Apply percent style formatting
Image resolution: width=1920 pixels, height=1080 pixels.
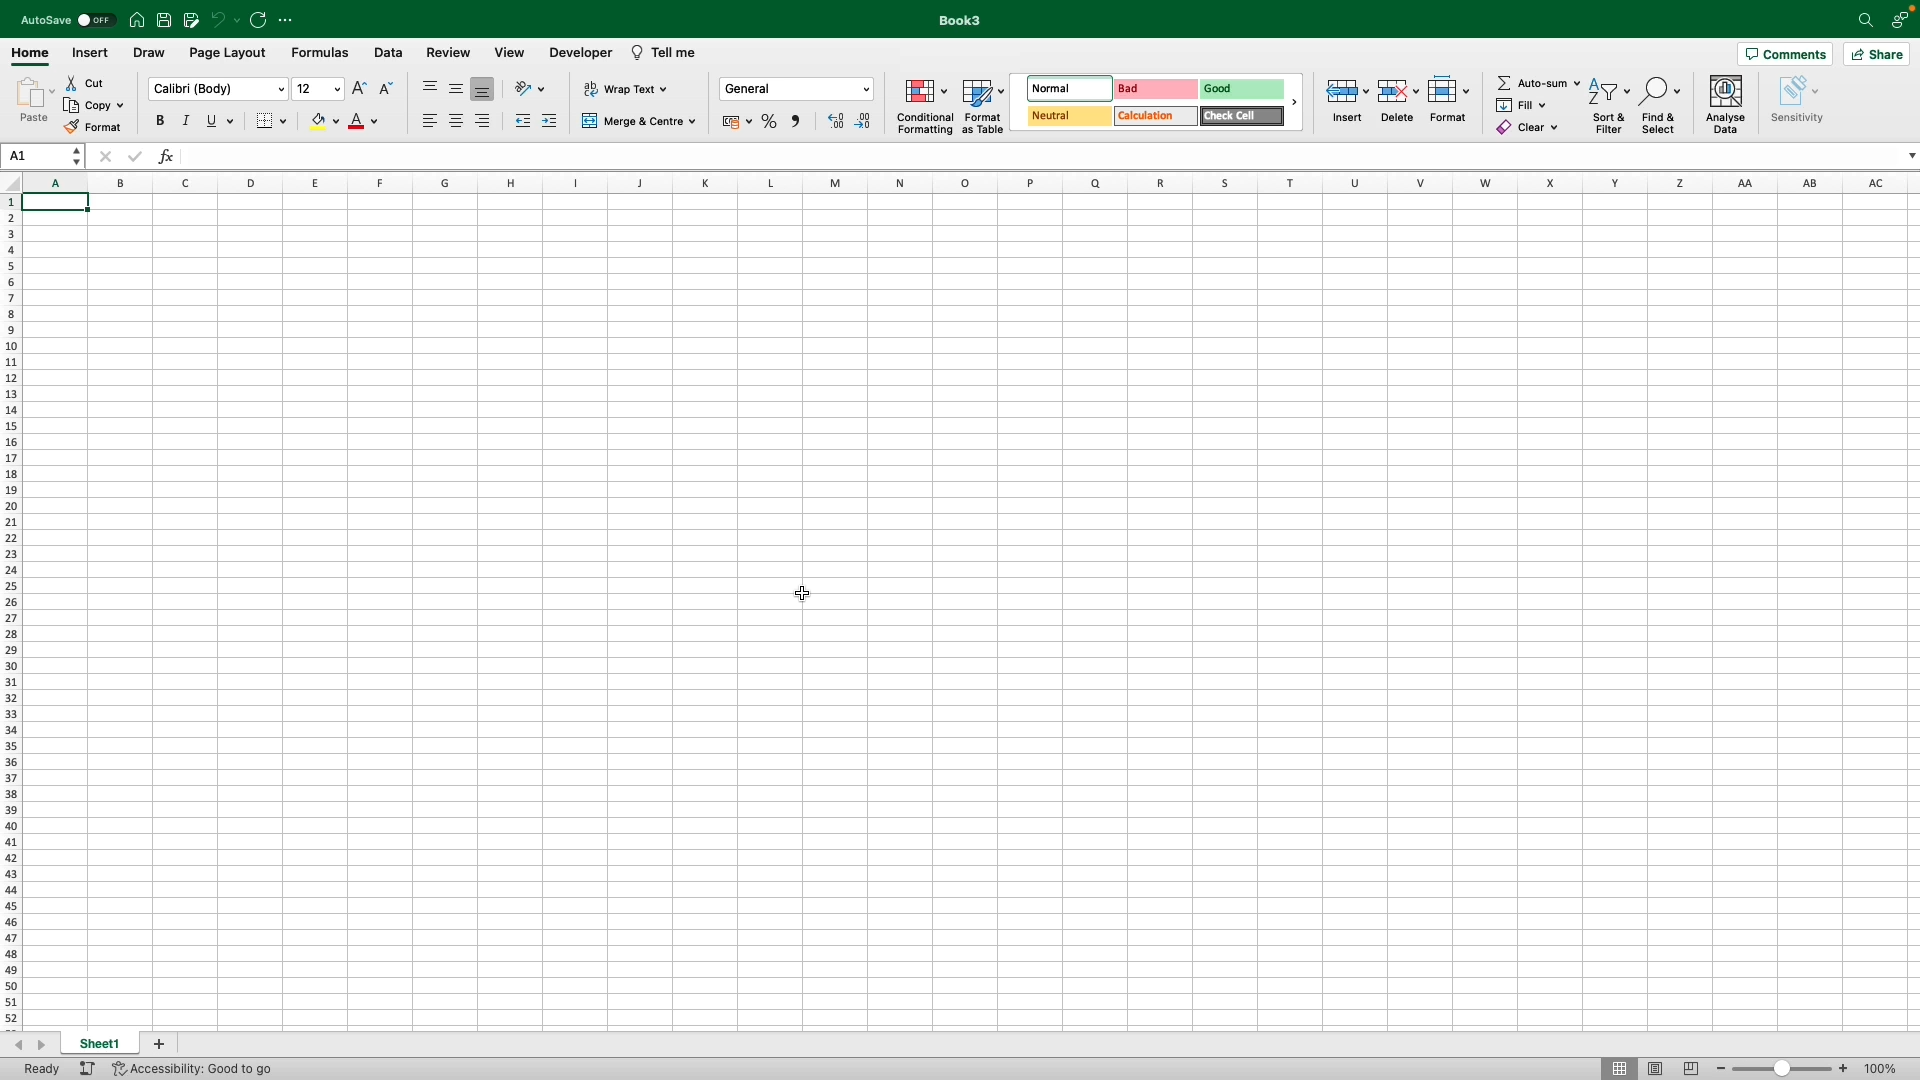tap(768, 121)
